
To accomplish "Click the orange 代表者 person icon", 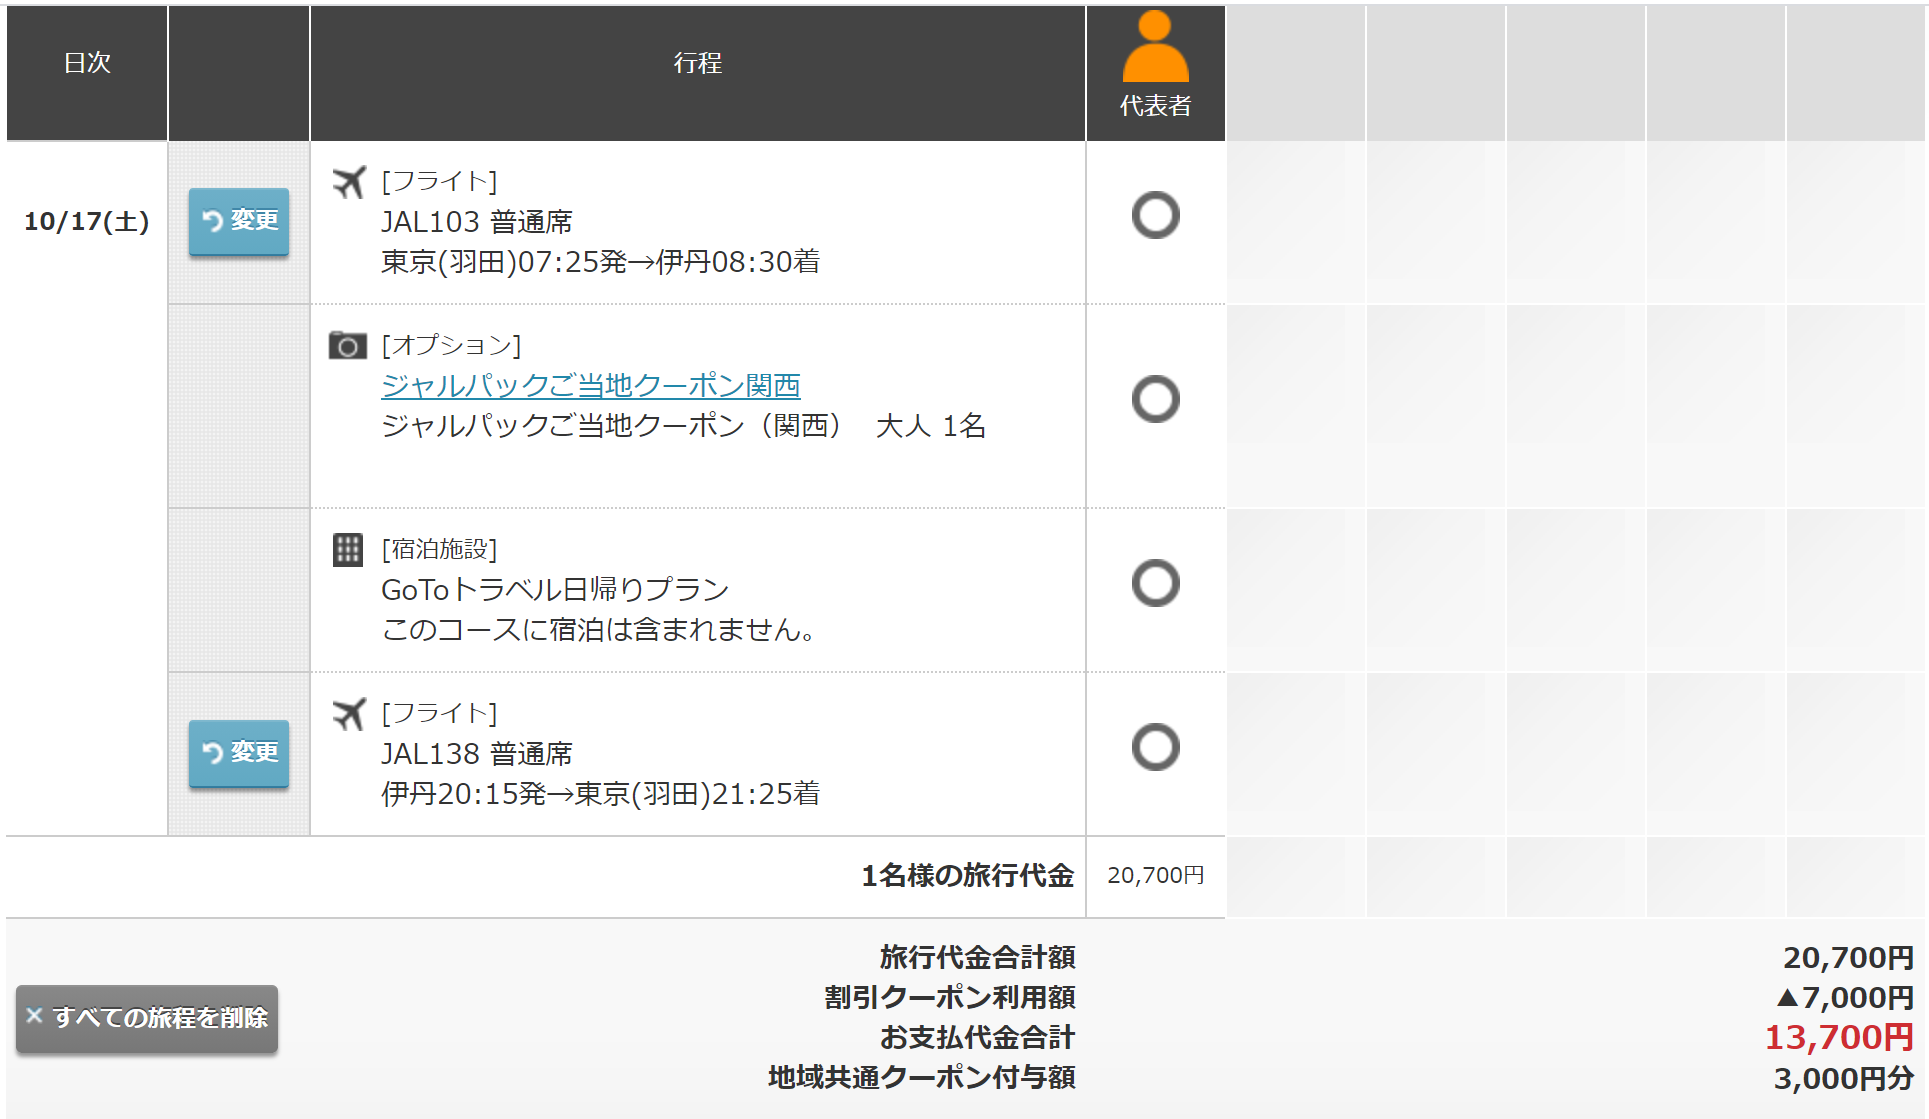I will click(1155, 48).
